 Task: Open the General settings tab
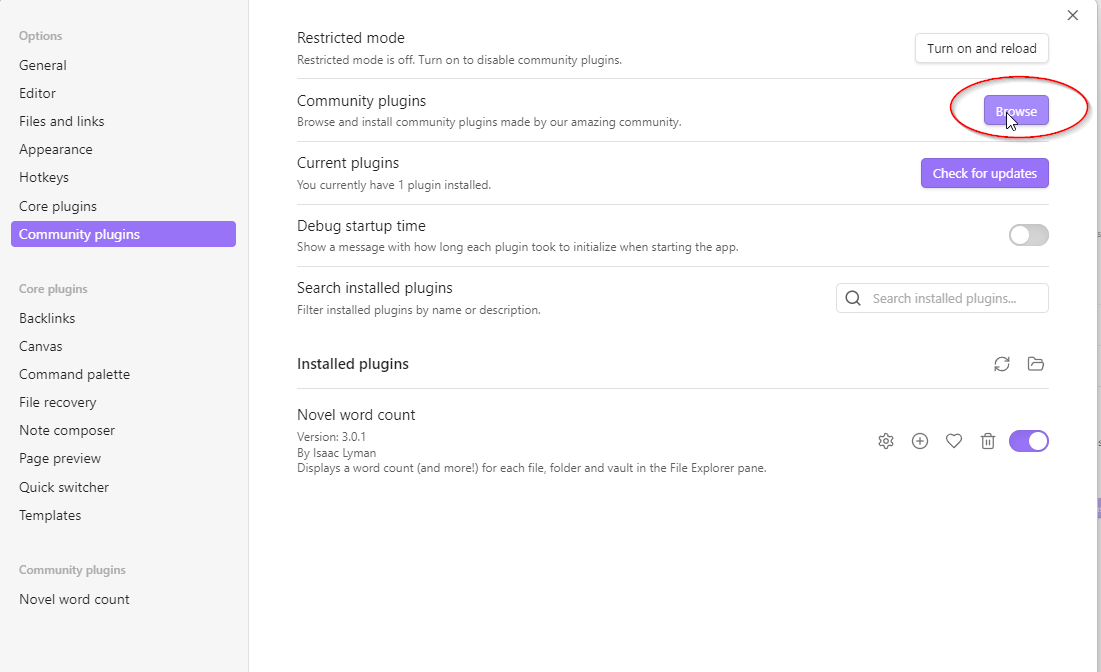(x=43, y=65)
